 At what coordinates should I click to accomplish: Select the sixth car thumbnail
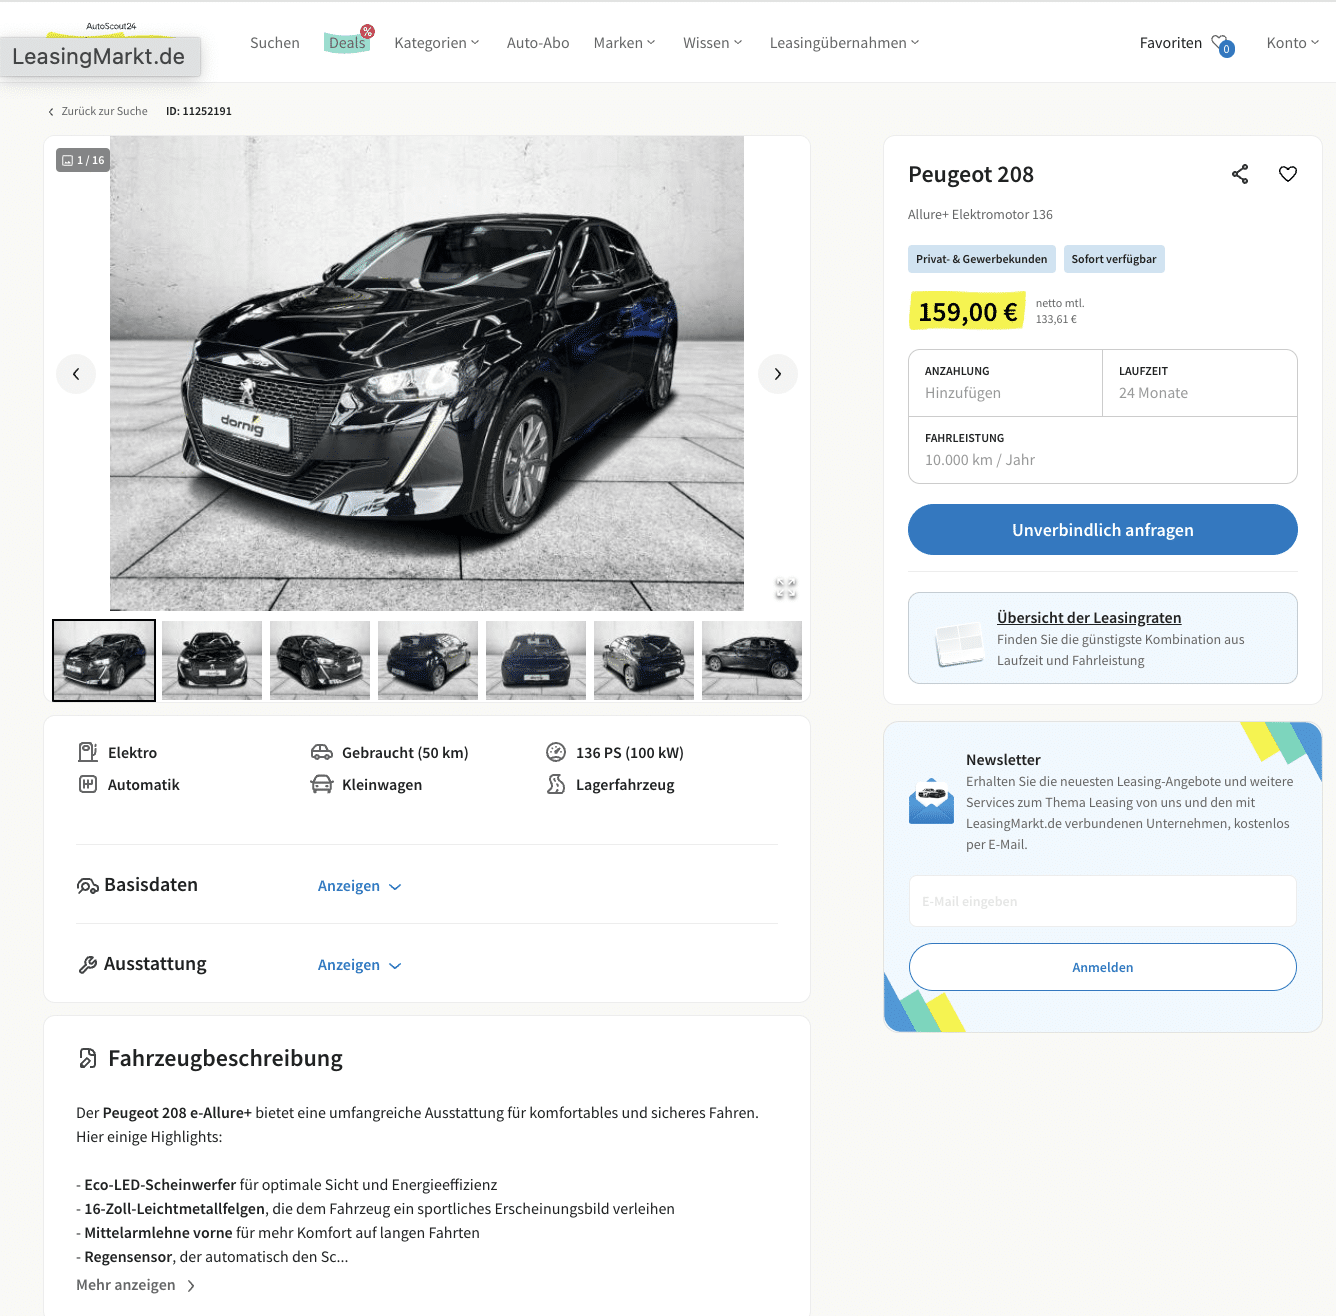coord(644,660)
